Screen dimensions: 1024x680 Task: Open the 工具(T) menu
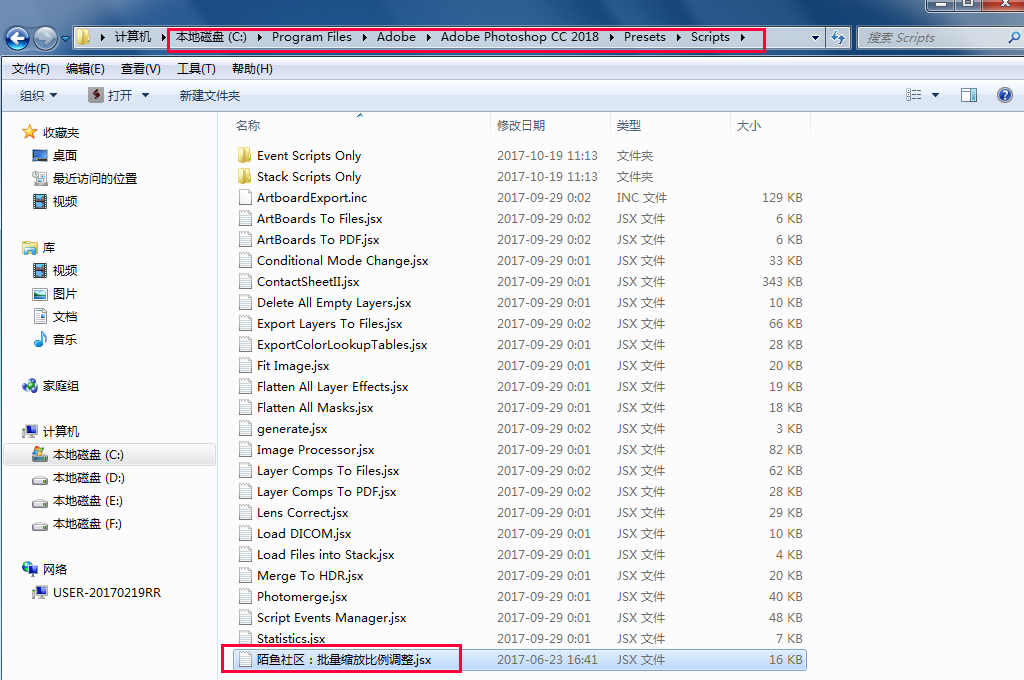(x=197, y=69)
